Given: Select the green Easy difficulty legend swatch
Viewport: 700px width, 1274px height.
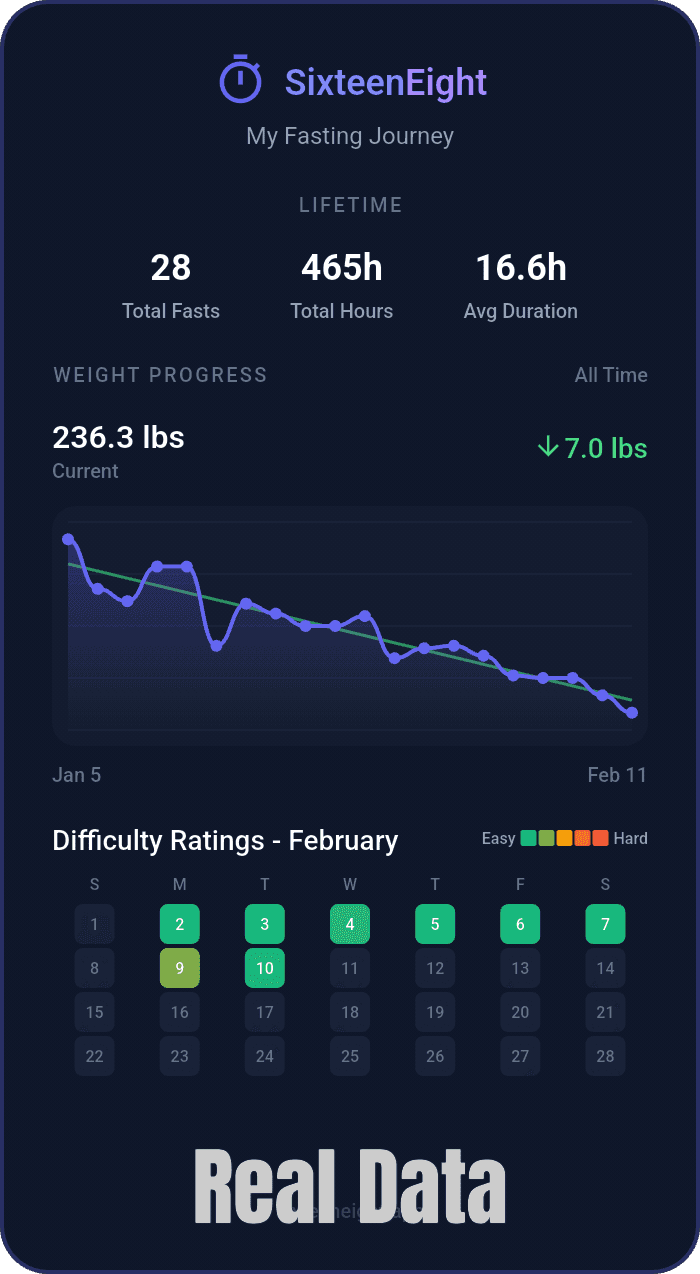Looking at the screenshot, I should click(x=528, y=838).
